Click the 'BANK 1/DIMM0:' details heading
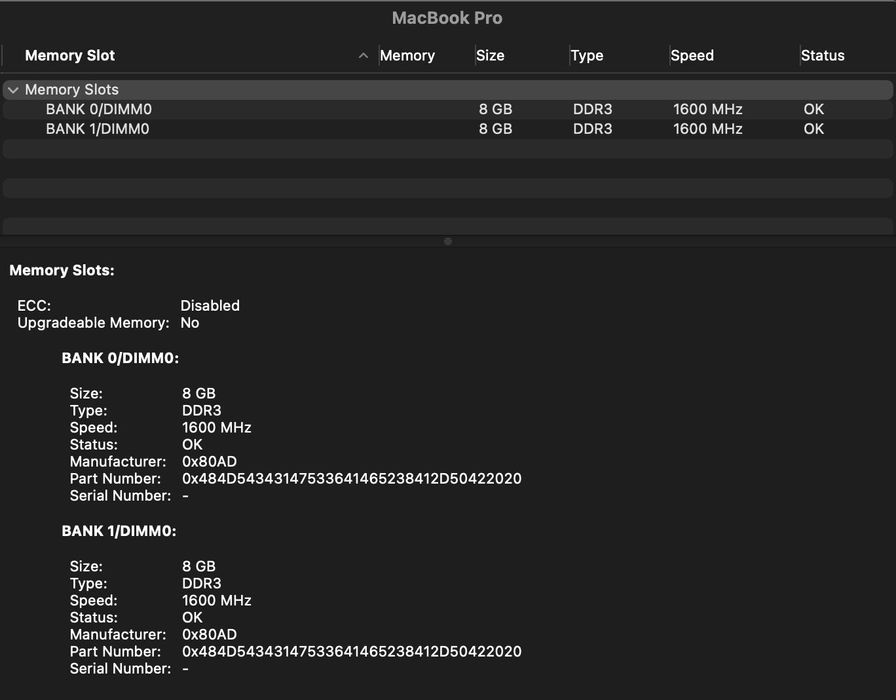Image resolution: width=896 pixels, height=700 pixels. tap(119, 531)
